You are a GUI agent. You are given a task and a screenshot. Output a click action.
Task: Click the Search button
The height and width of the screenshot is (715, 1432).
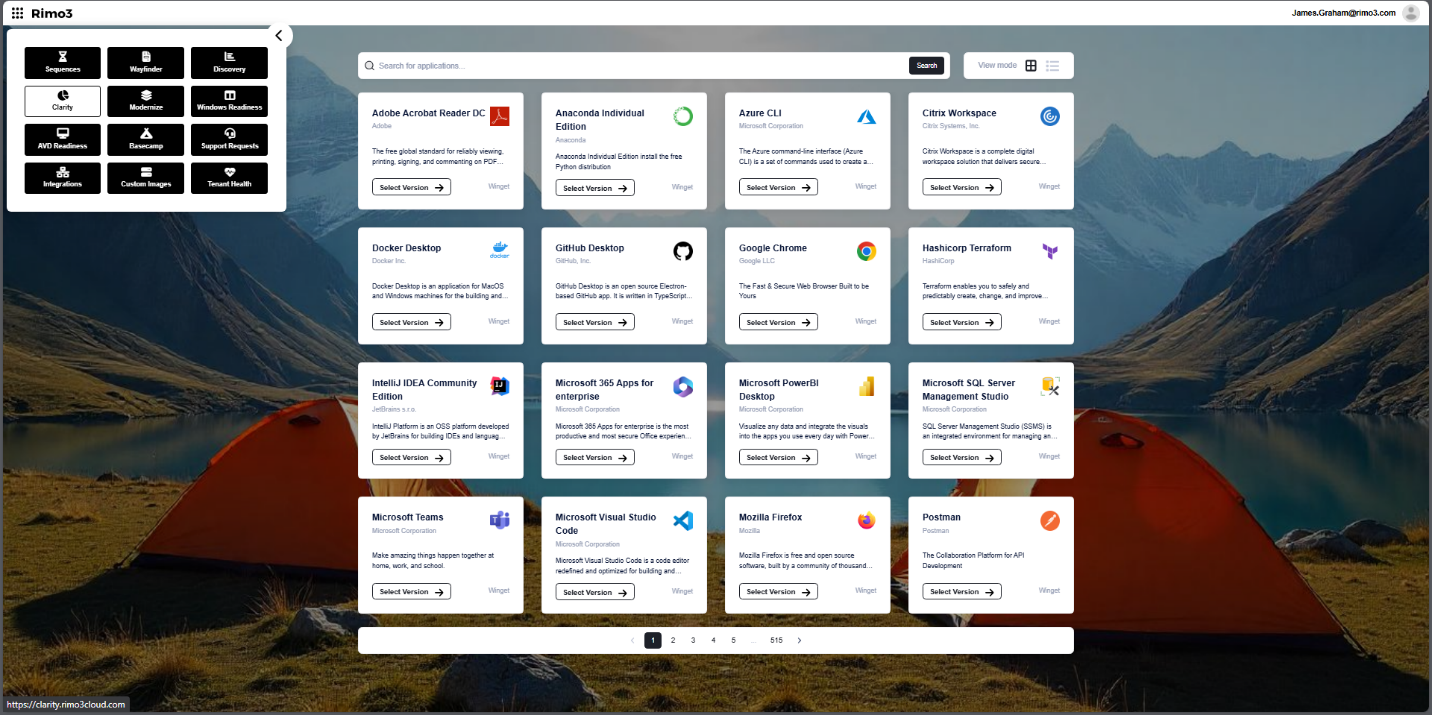tap(926, 66)
